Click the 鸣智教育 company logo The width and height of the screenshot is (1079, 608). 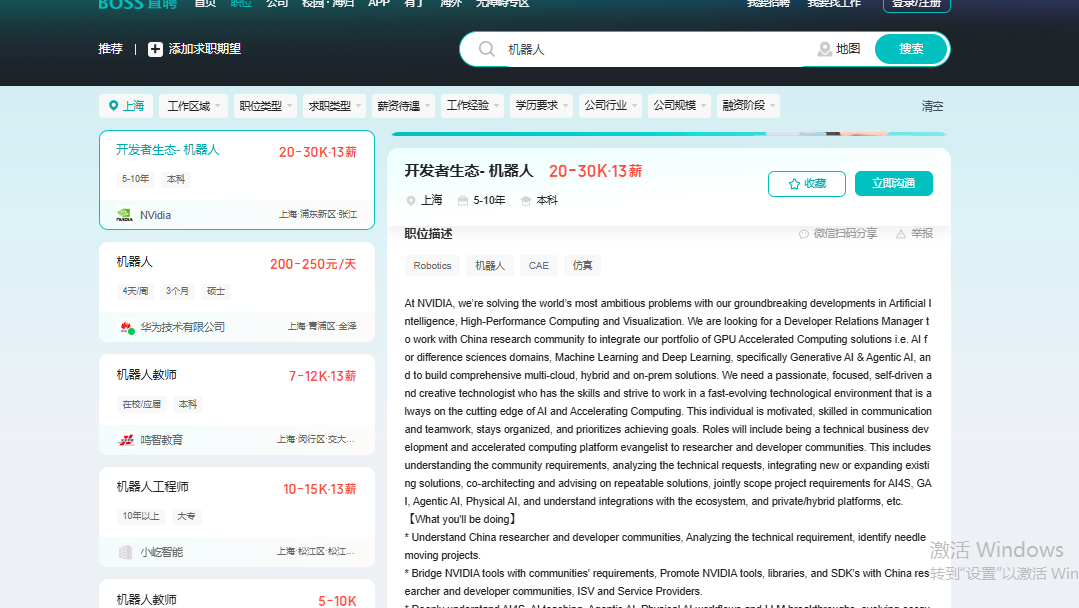(x=126, y=439)
